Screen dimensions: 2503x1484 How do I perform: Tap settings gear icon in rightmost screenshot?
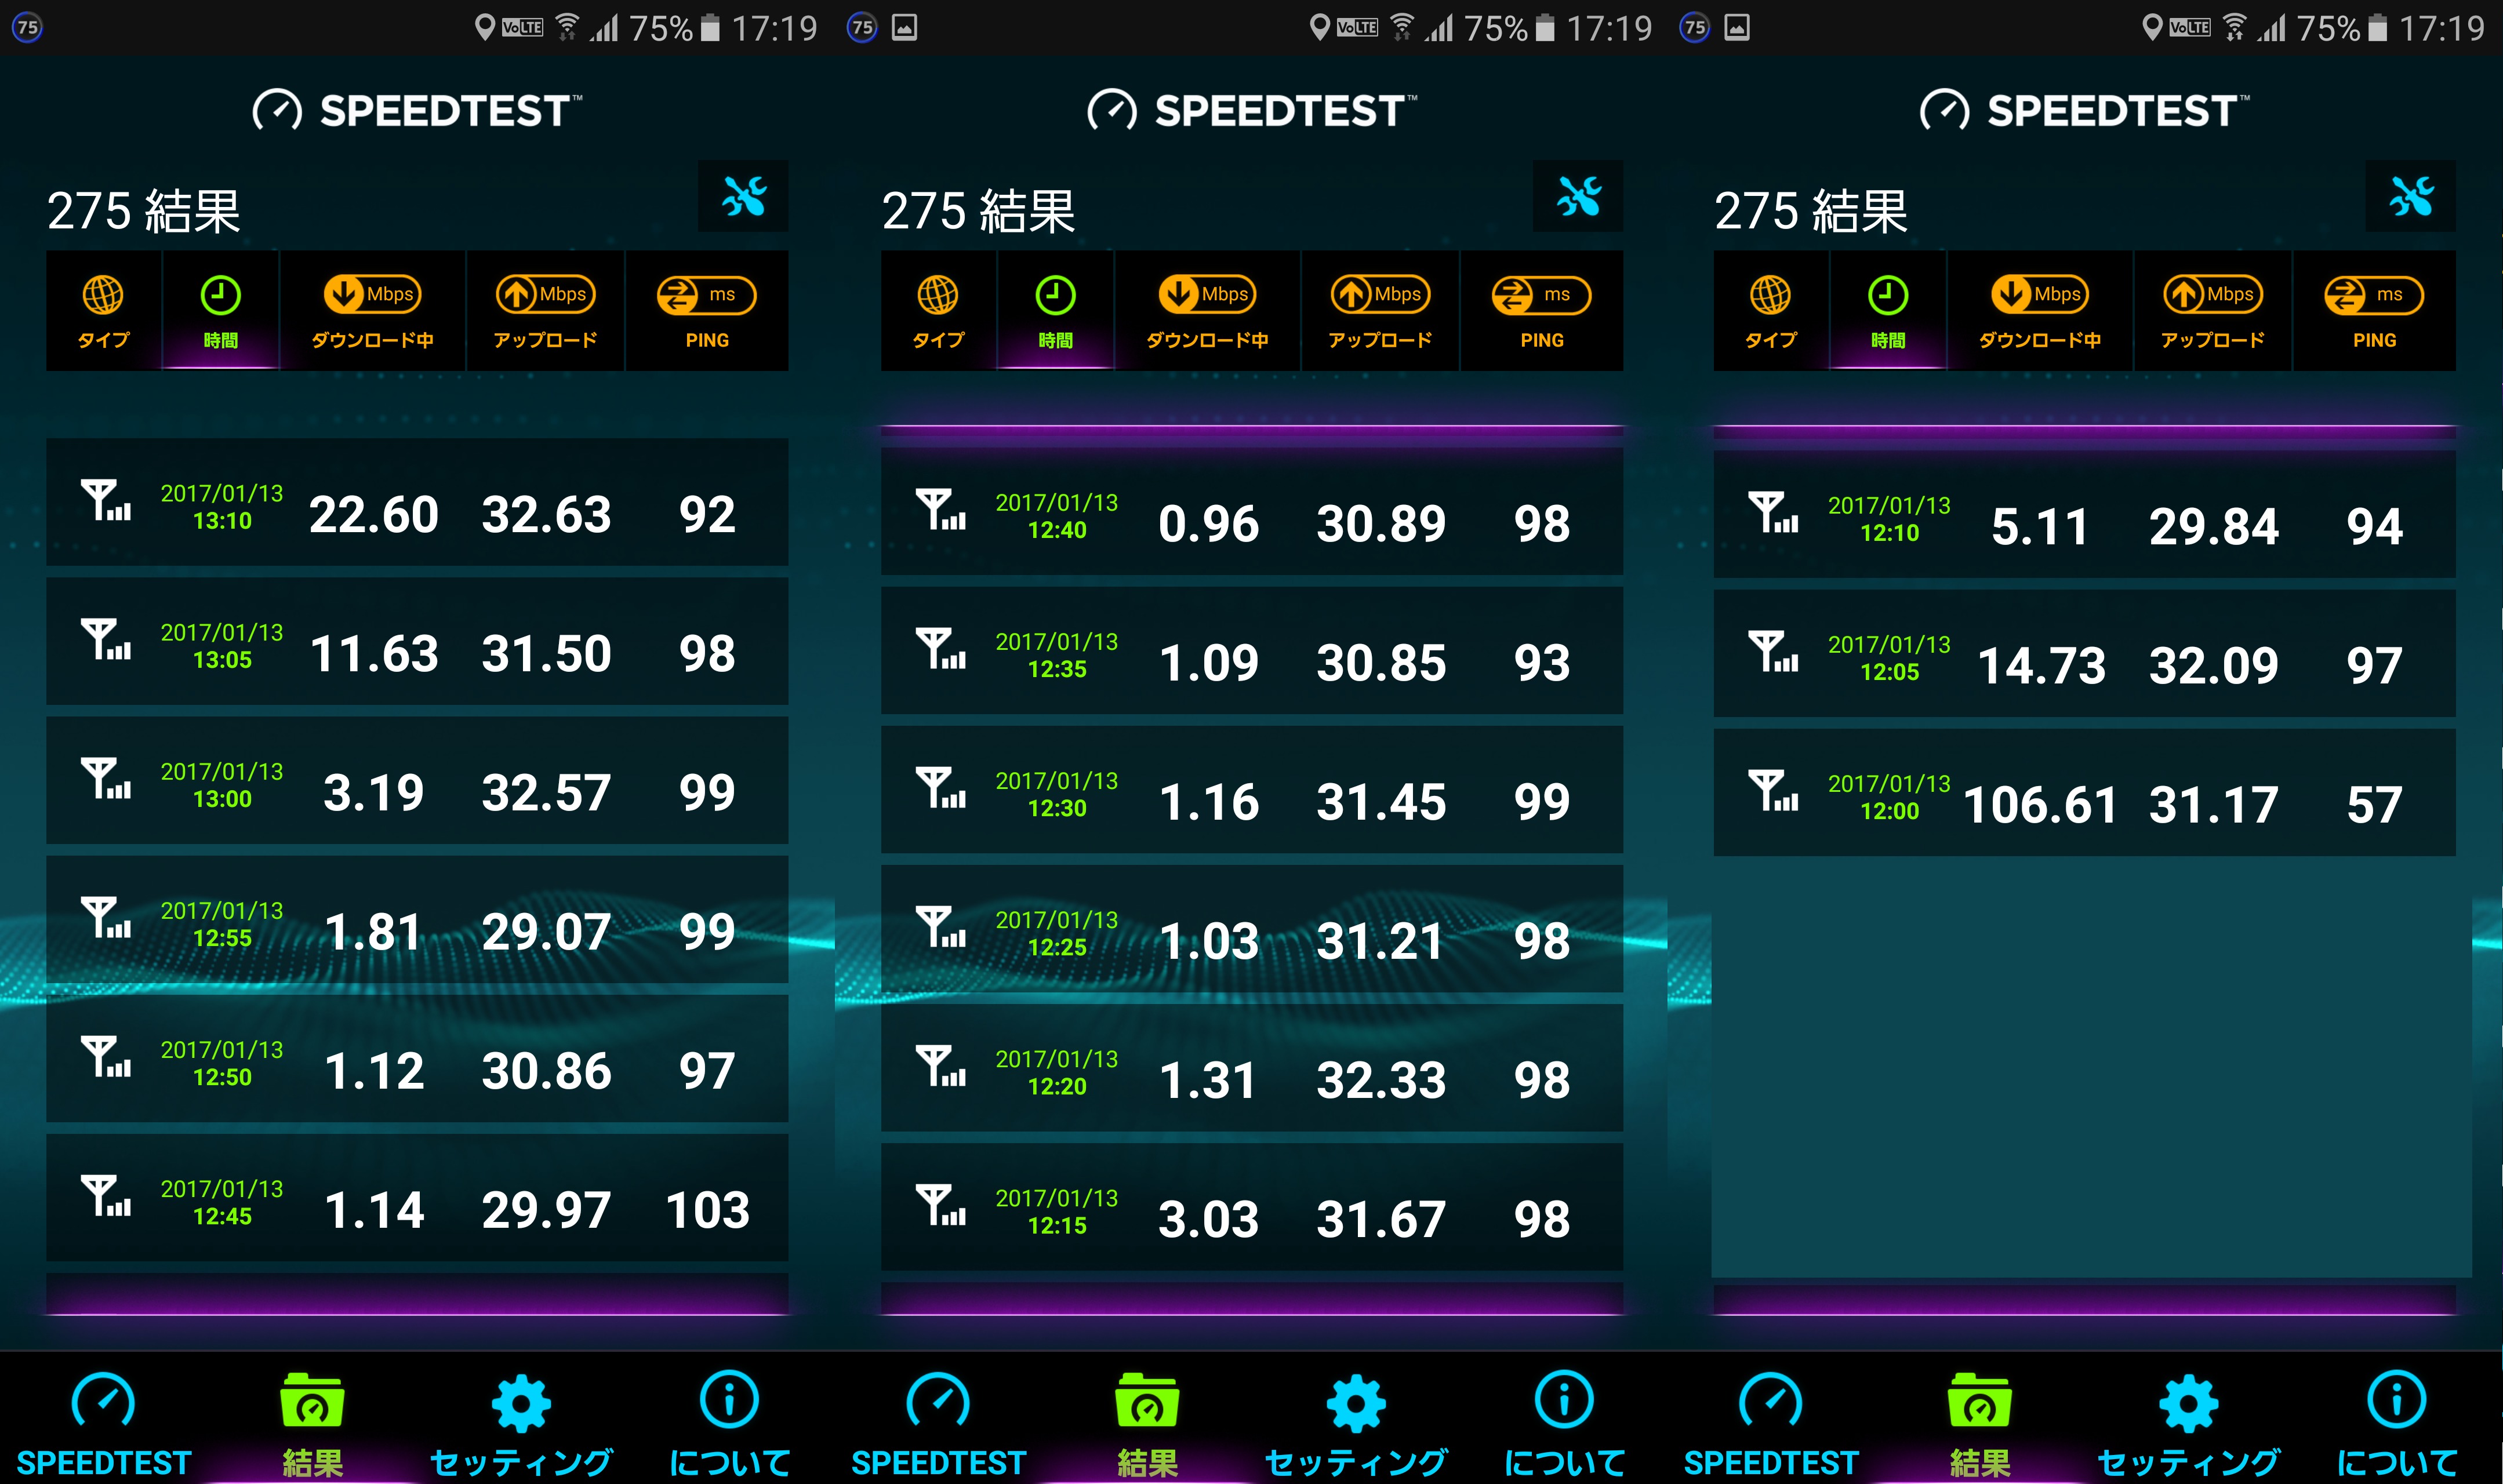[2188, 1404]
